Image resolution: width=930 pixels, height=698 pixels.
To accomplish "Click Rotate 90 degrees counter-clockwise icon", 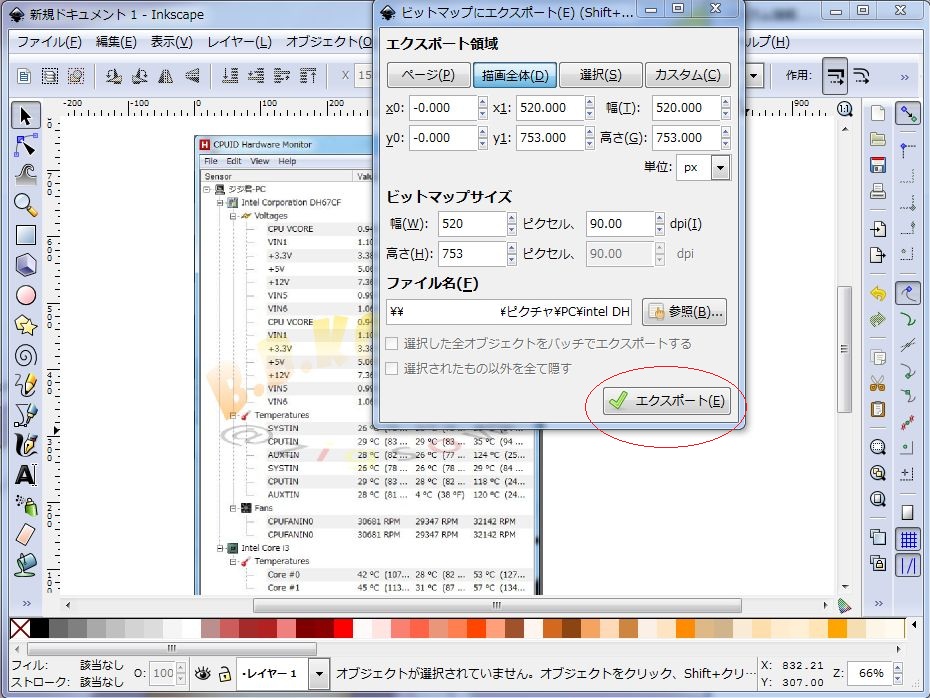I will click(113, 76).
